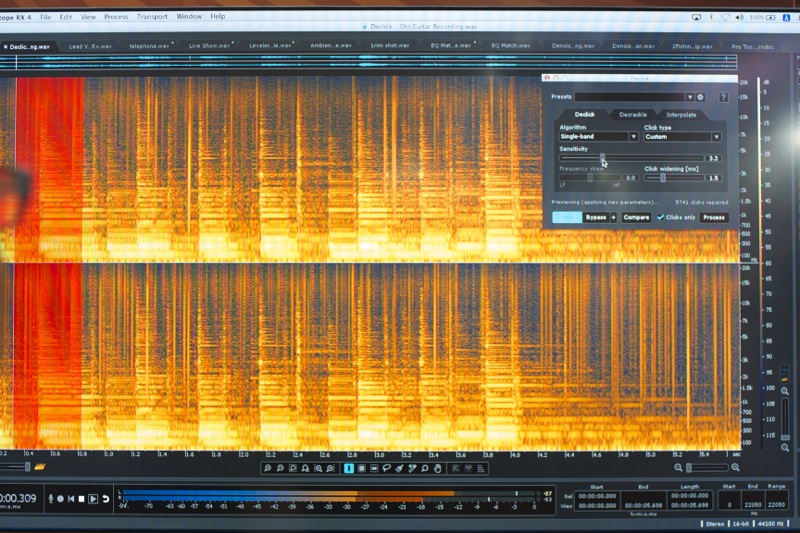
Task: Click the Compare button
Action: click(x=636, y=217)
